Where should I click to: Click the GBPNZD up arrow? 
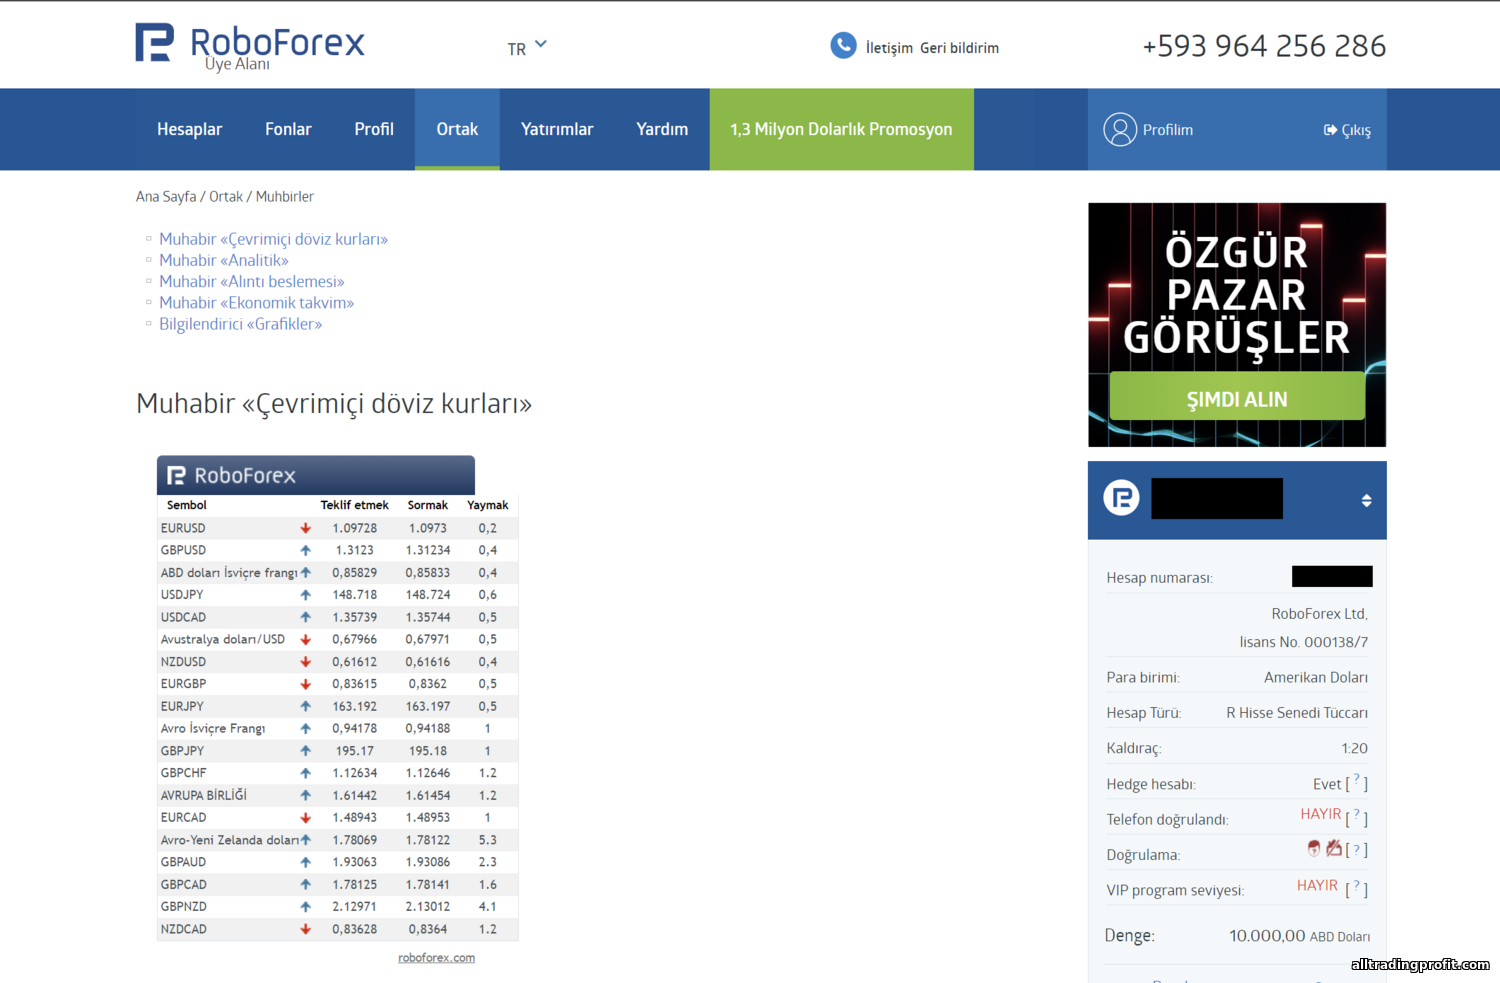pos(306,907)
